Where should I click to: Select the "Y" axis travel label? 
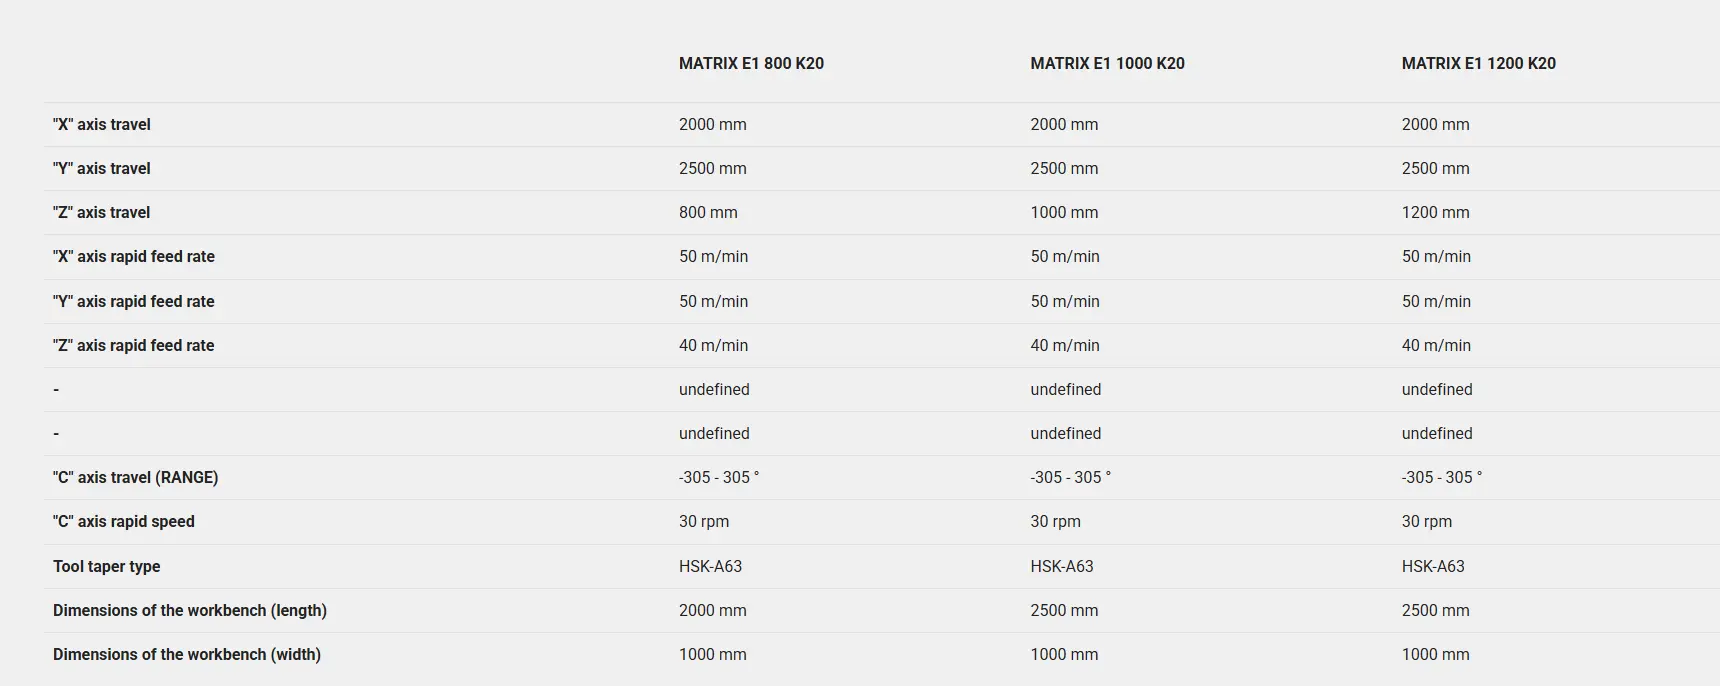coord(102,168)
